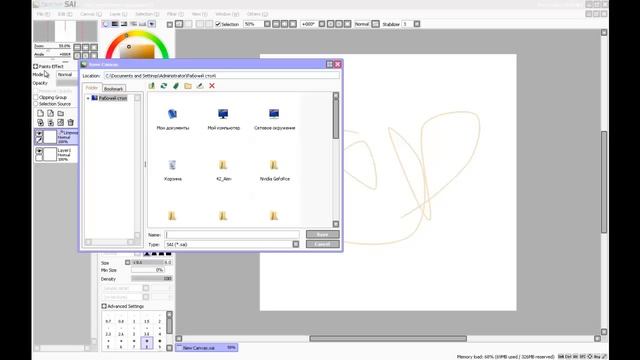Click the red X delete icon
Screen dimensions: 640x360
212,86
